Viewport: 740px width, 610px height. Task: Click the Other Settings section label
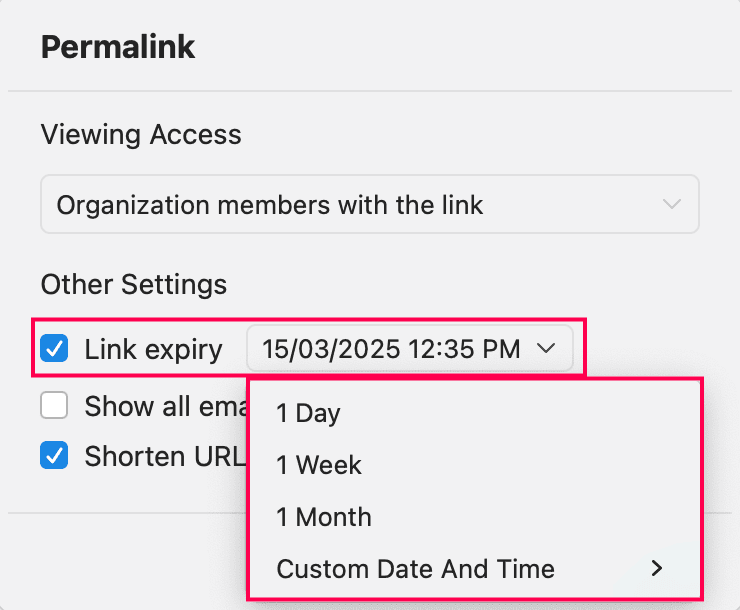(134, 285)
